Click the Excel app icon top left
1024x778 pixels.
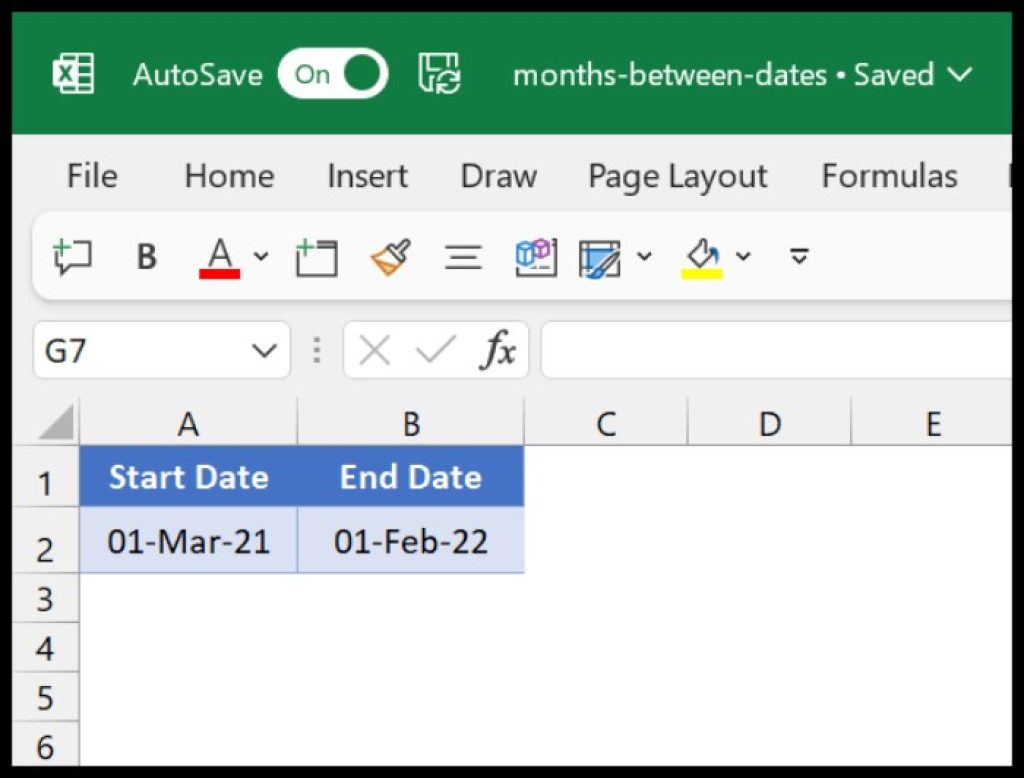pos(71,72)
